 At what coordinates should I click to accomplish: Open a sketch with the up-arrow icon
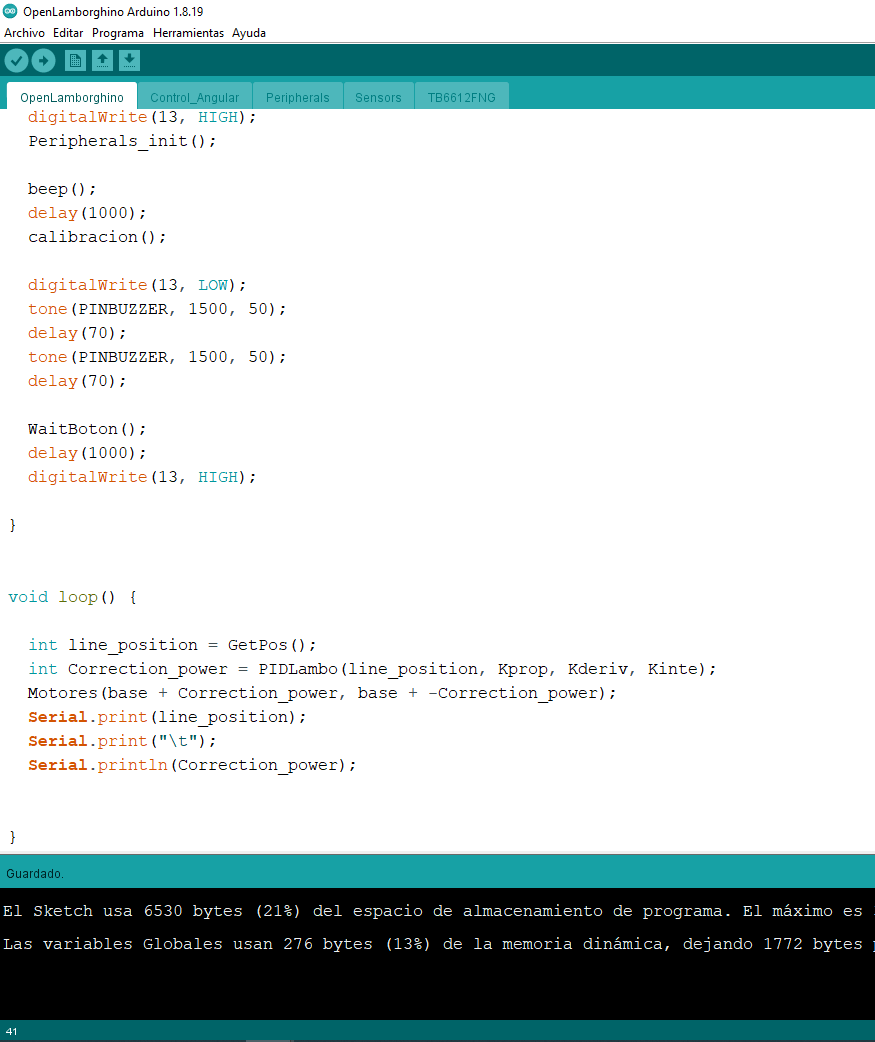click(x=102, y=61)
